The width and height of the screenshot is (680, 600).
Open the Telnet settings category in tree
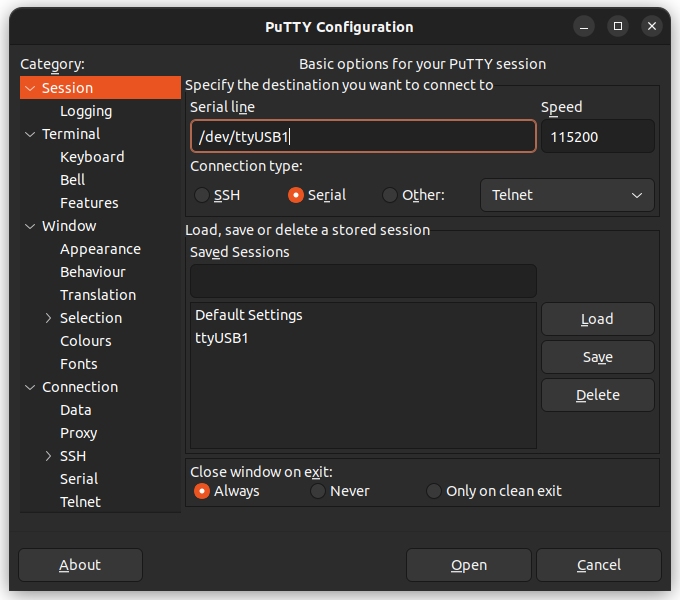(x=81, y=502)
